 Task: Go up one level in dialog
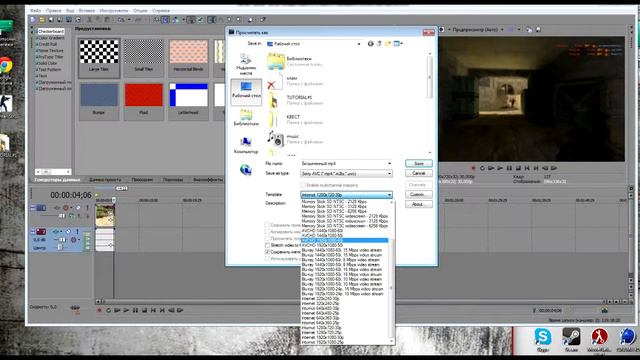point(379,44)
